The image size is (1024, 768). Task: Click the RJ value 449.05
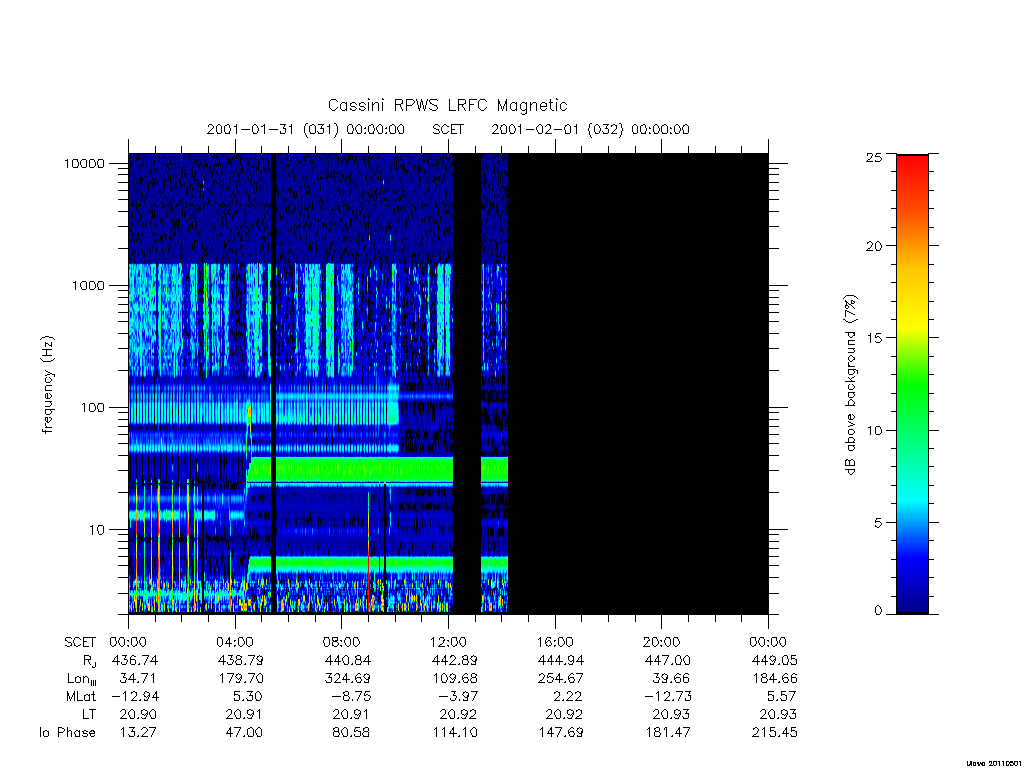775,660
